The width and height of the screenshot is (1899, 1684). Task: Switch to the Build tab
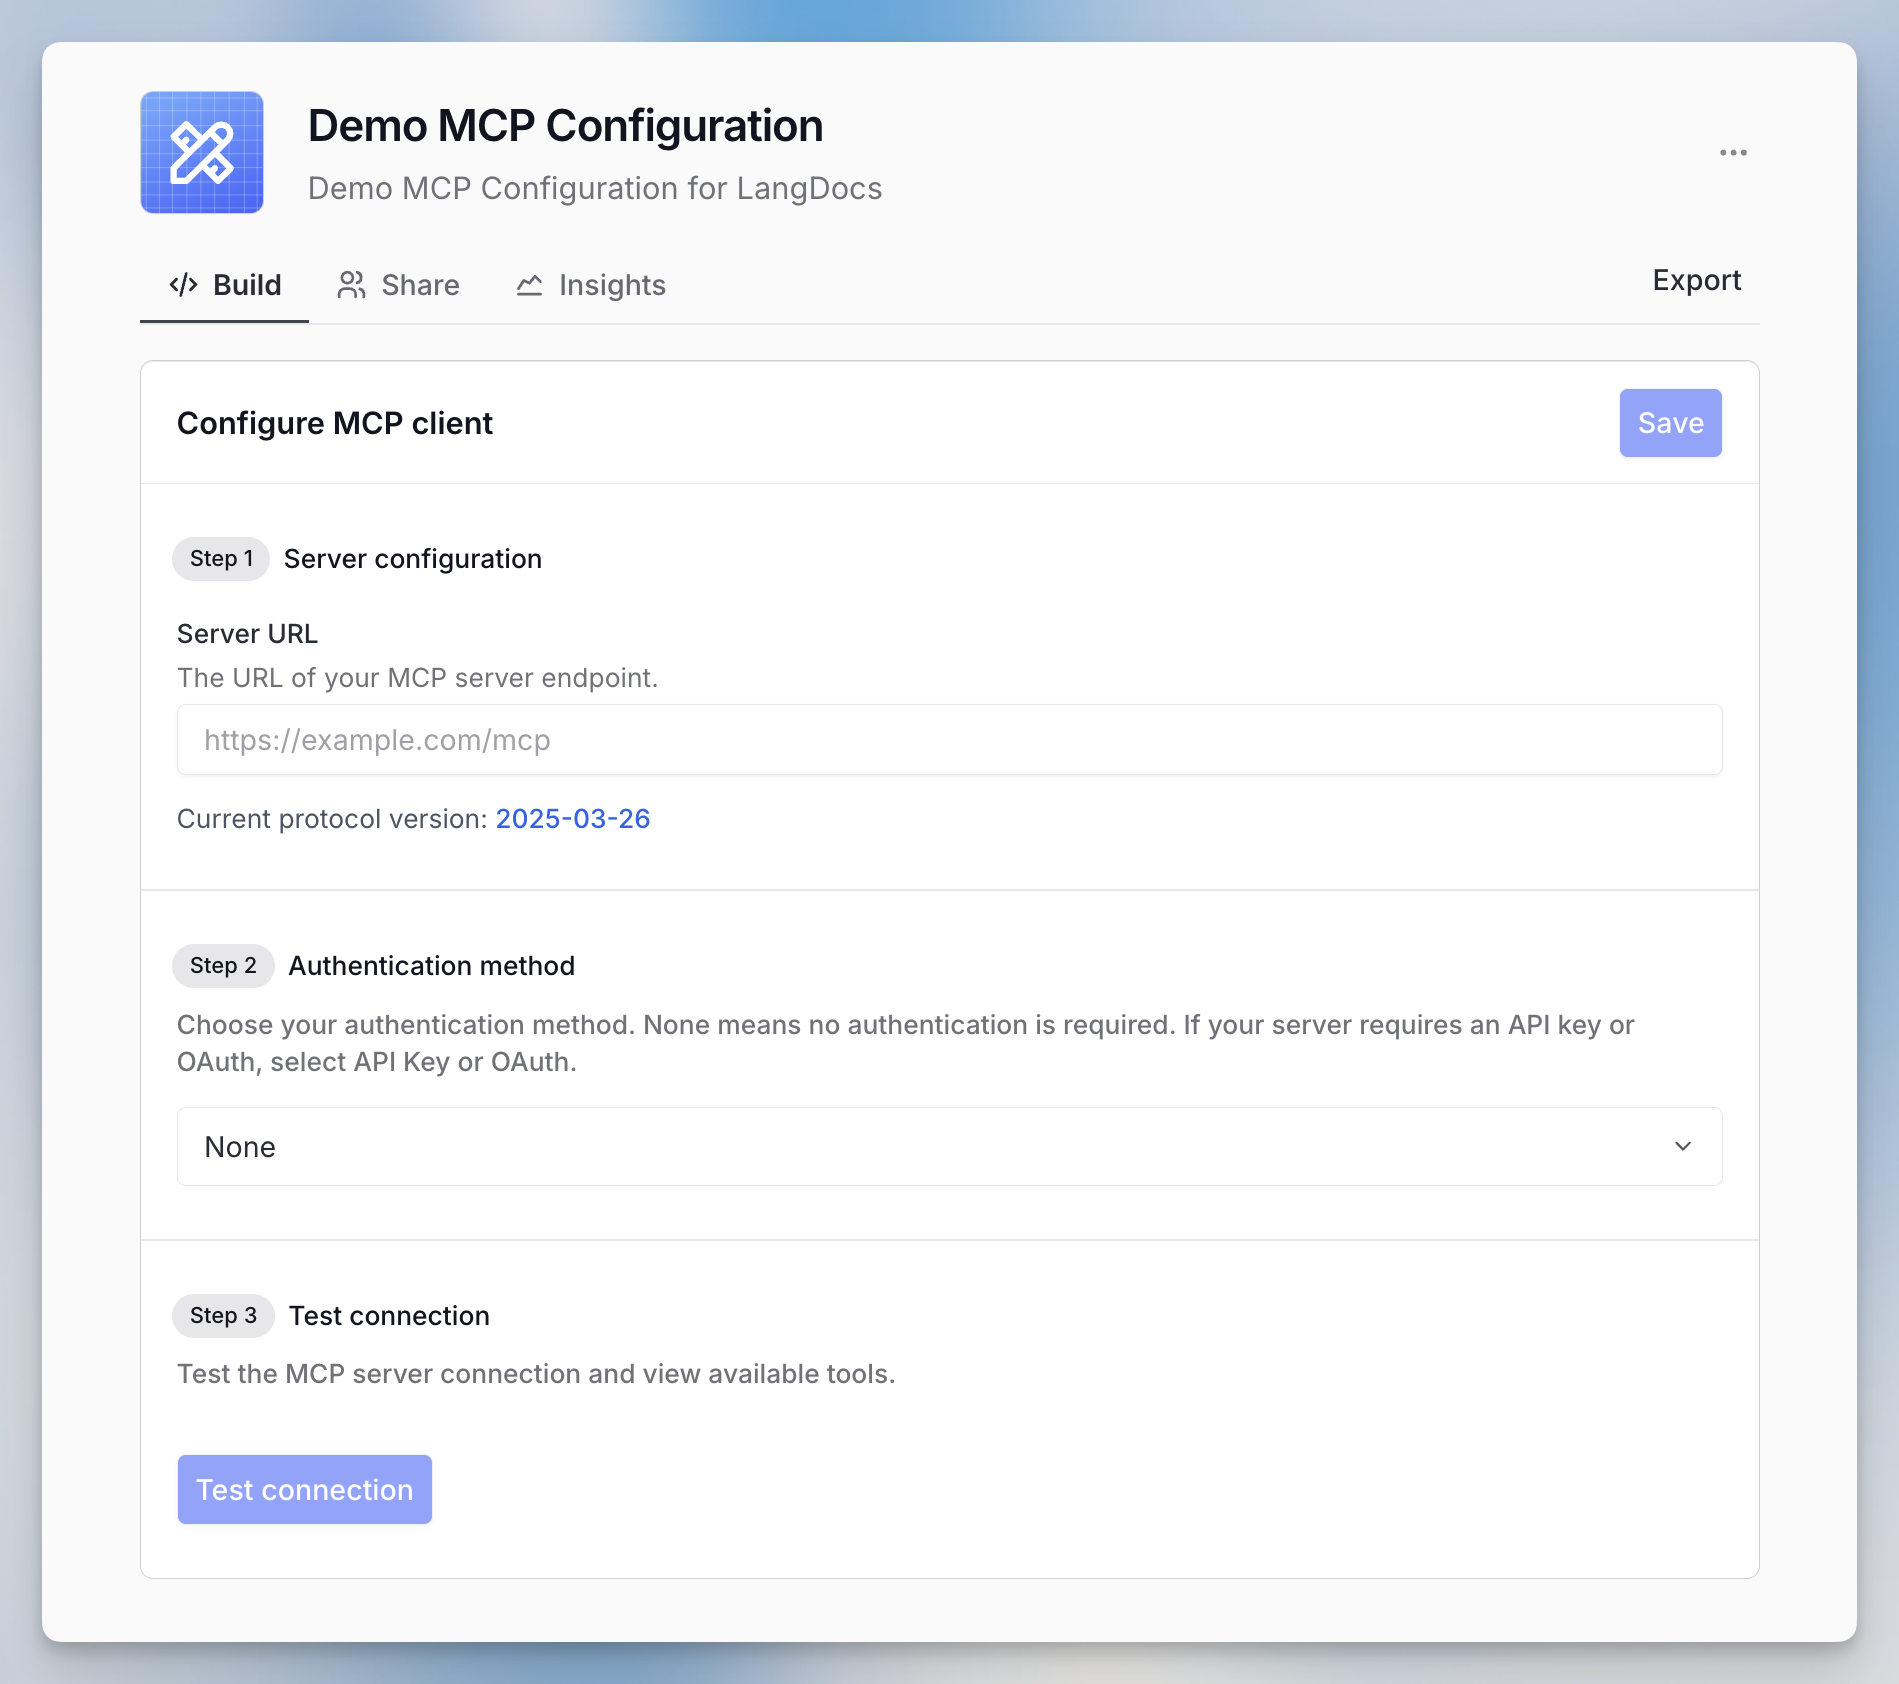tap(225, 285)
